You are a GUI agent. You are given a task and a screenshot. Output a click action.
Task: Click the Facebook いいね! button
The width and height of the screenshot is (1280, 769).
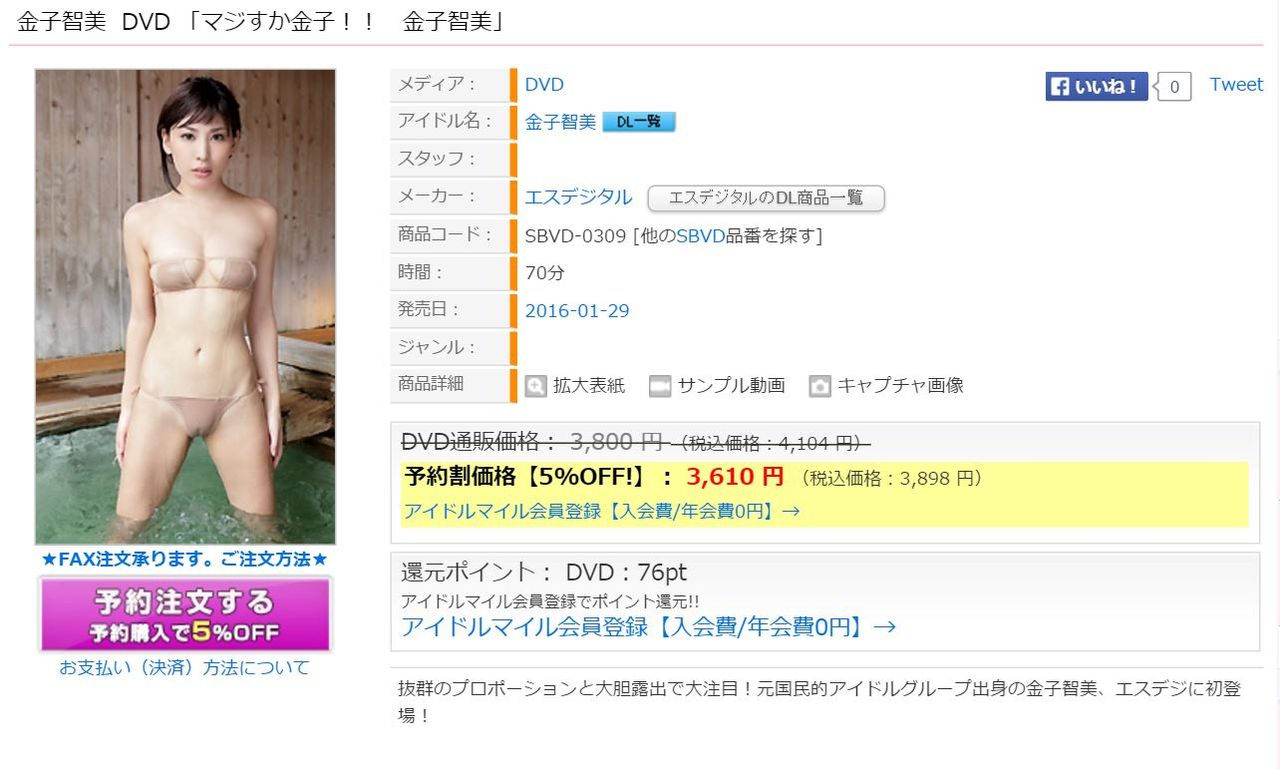1097,86
